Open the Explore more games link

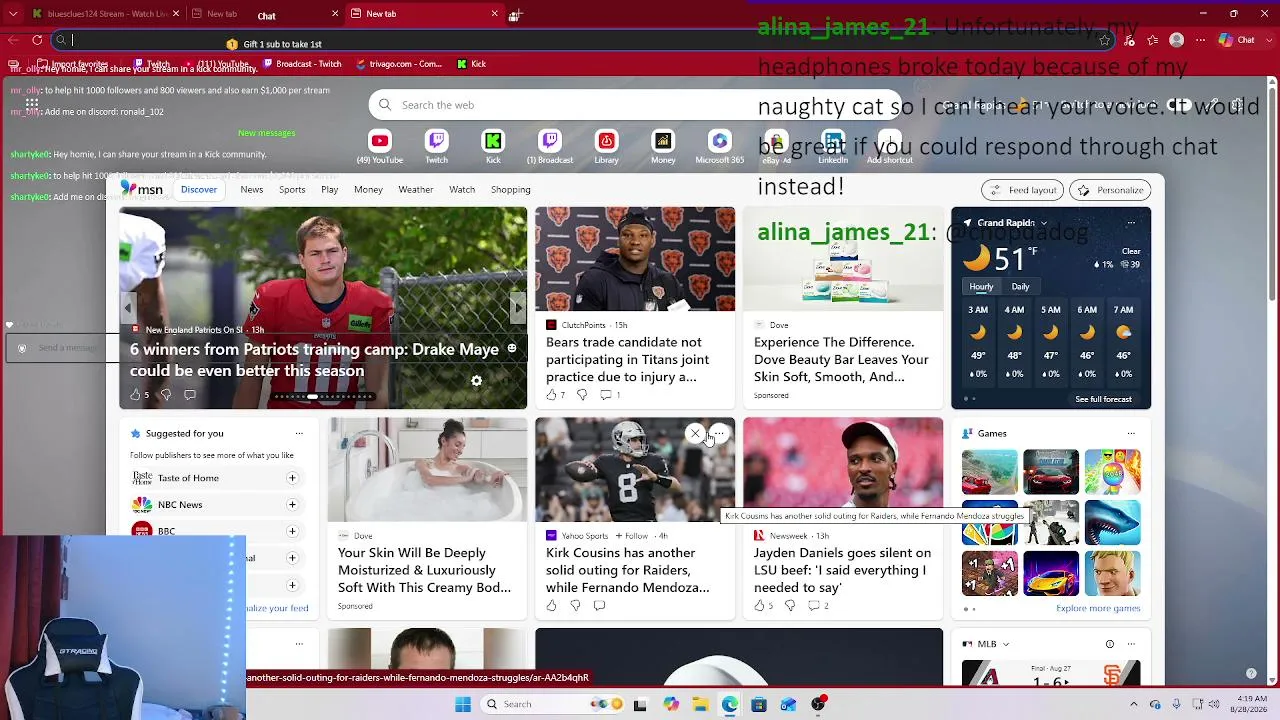coord(1098,608)
